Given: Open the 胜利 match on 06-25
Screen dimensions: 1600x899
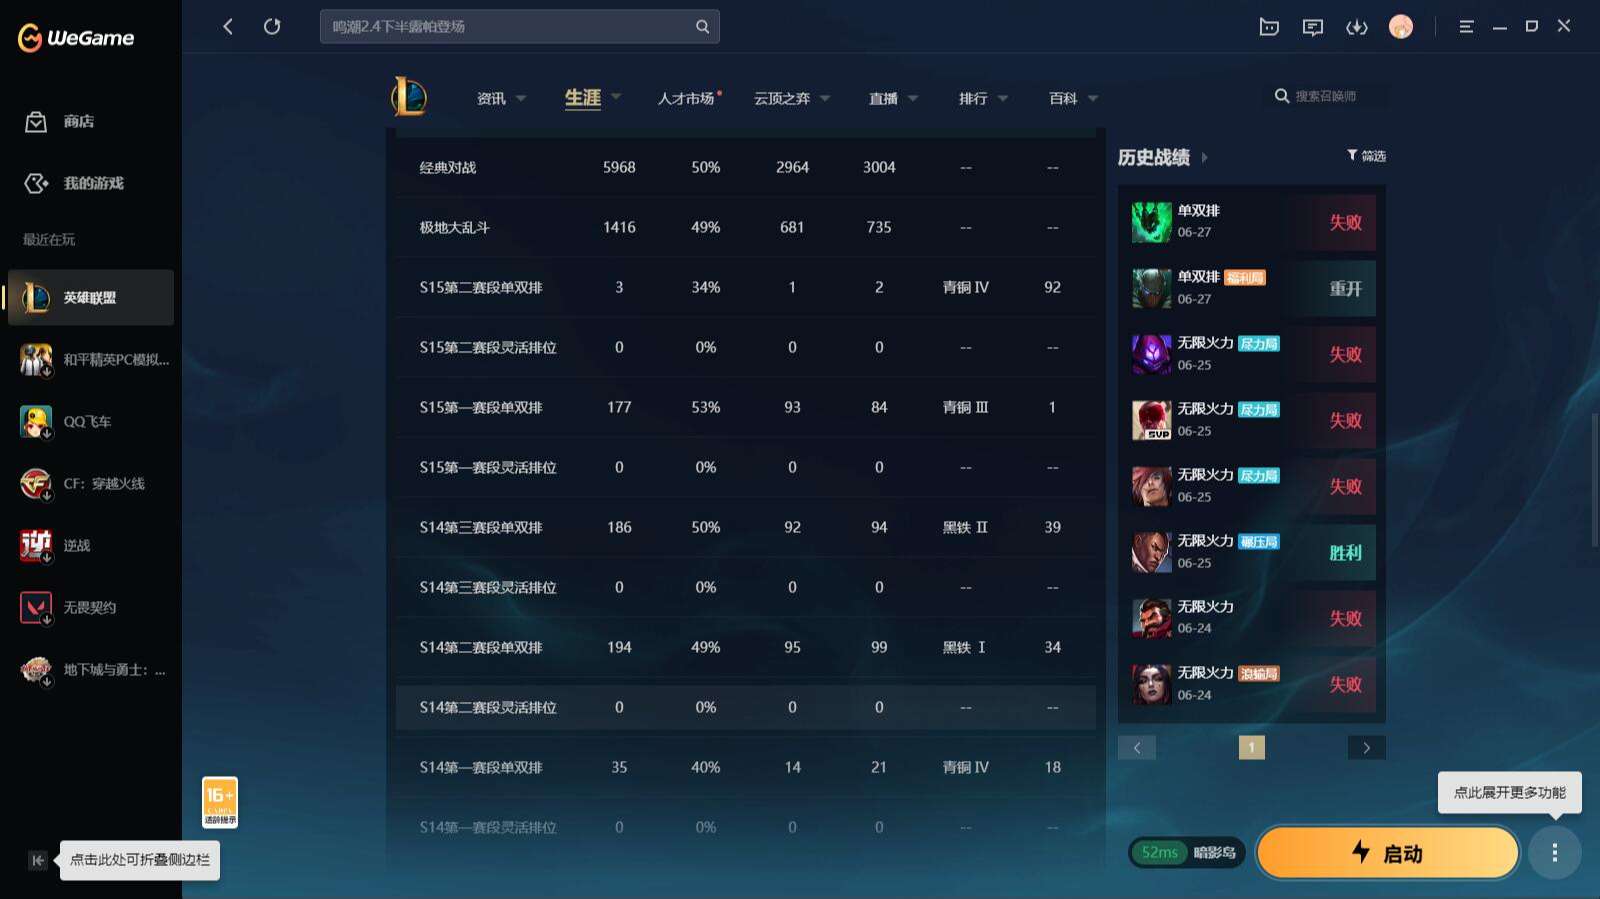Looking at the screenshot, I should click(1253, 552).
